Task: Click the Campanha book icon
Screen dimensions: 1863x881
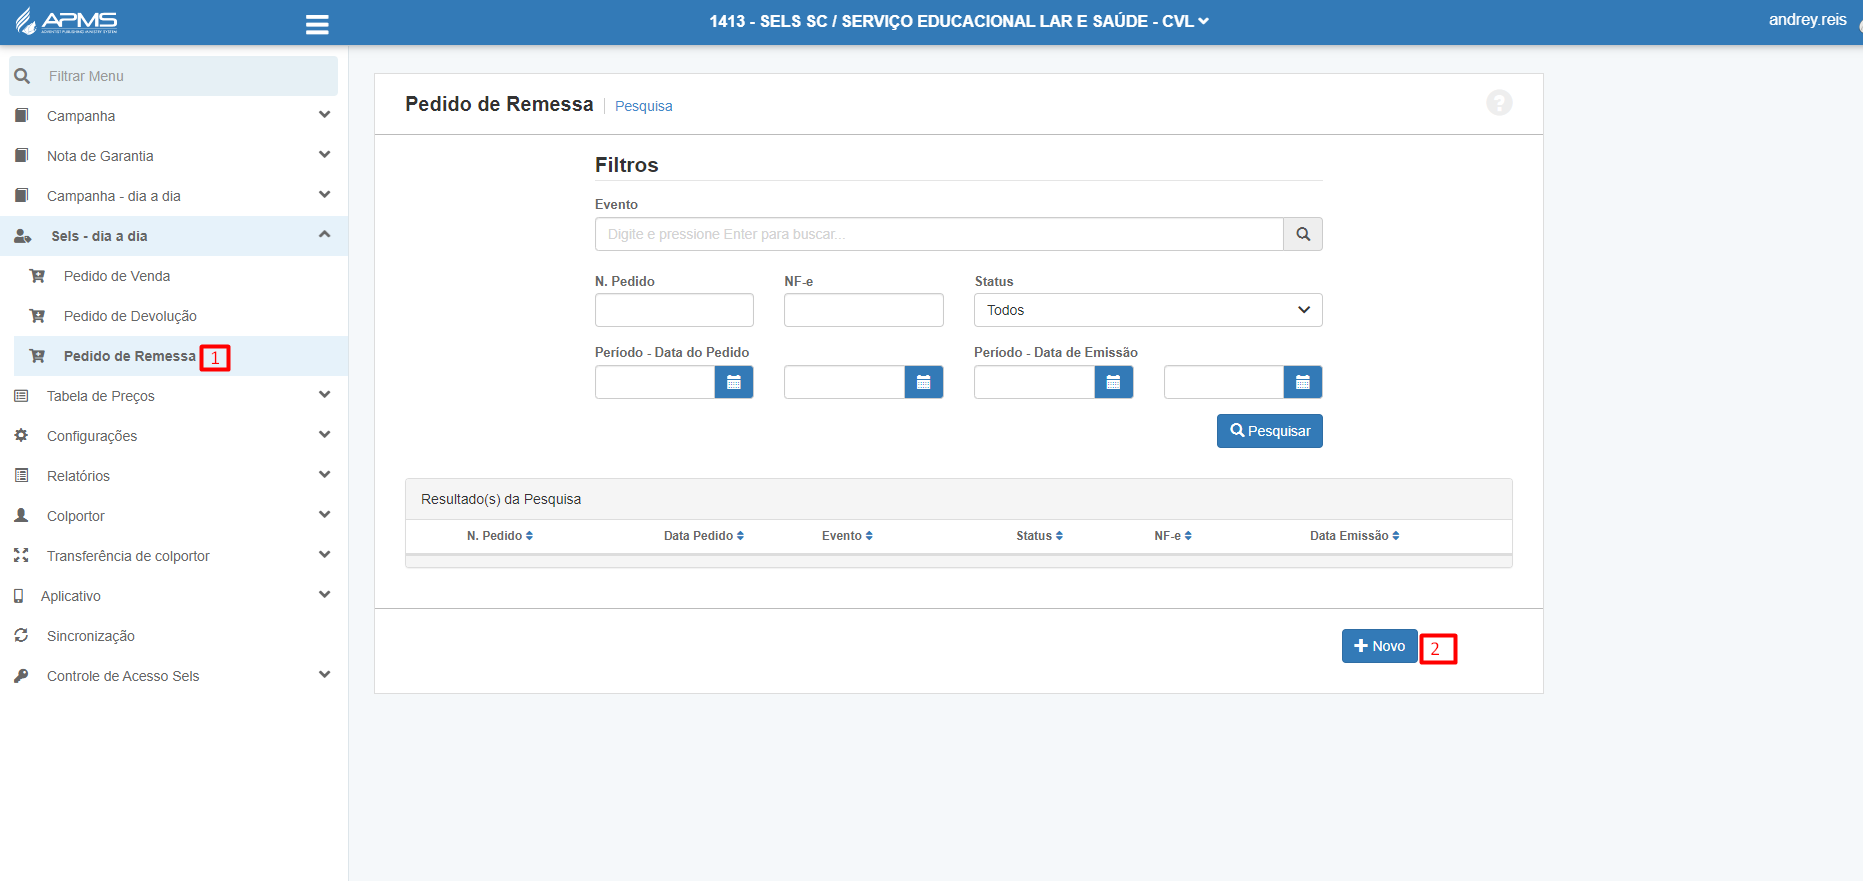Action: [x=22, y=115]
